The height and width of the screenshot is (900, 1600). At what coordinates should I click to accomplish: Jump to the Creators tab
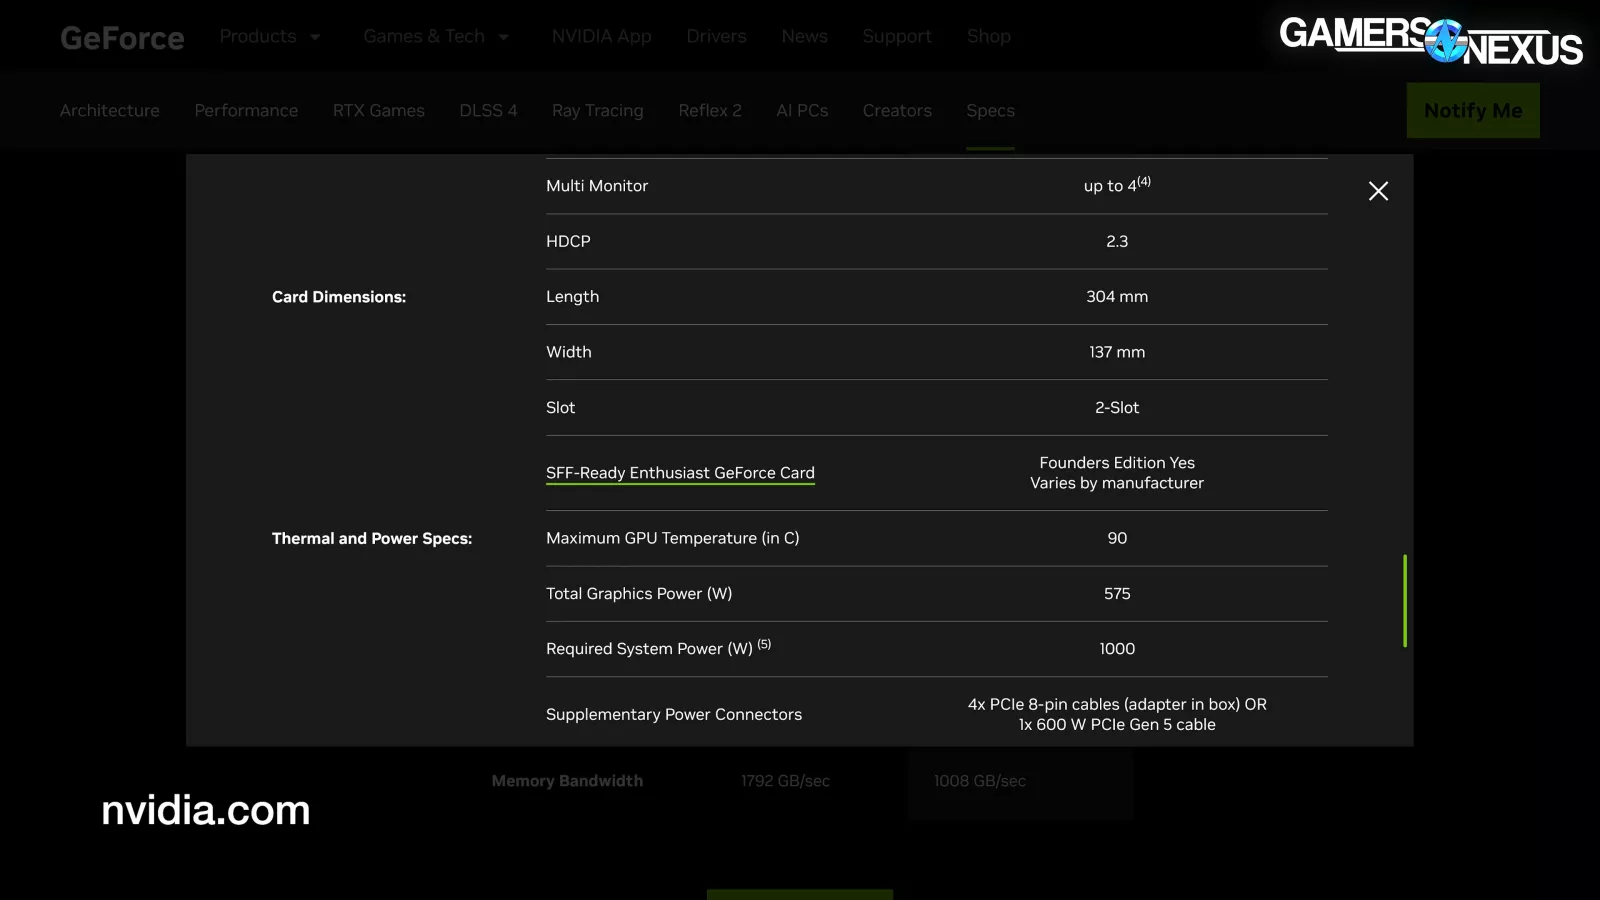[x=897, y=111]
